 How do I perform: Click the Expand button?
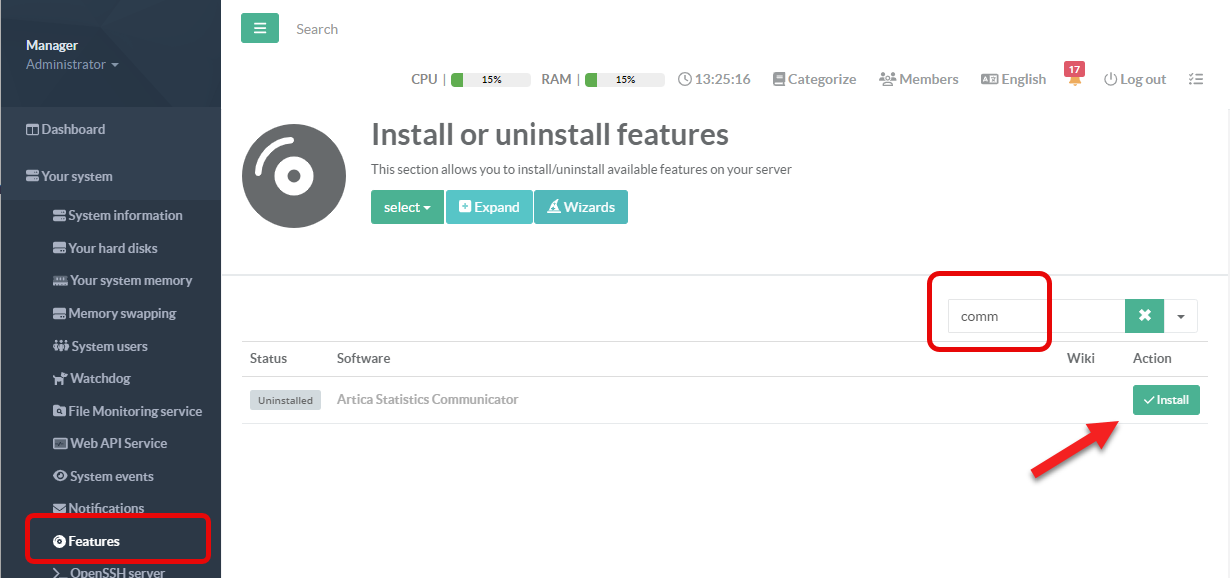489,207
